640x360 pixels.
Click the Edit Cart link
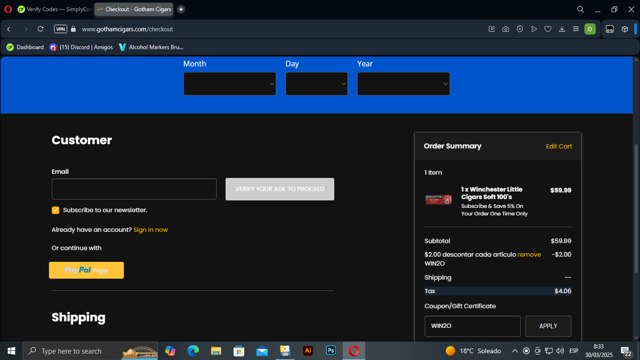point(559,146)
